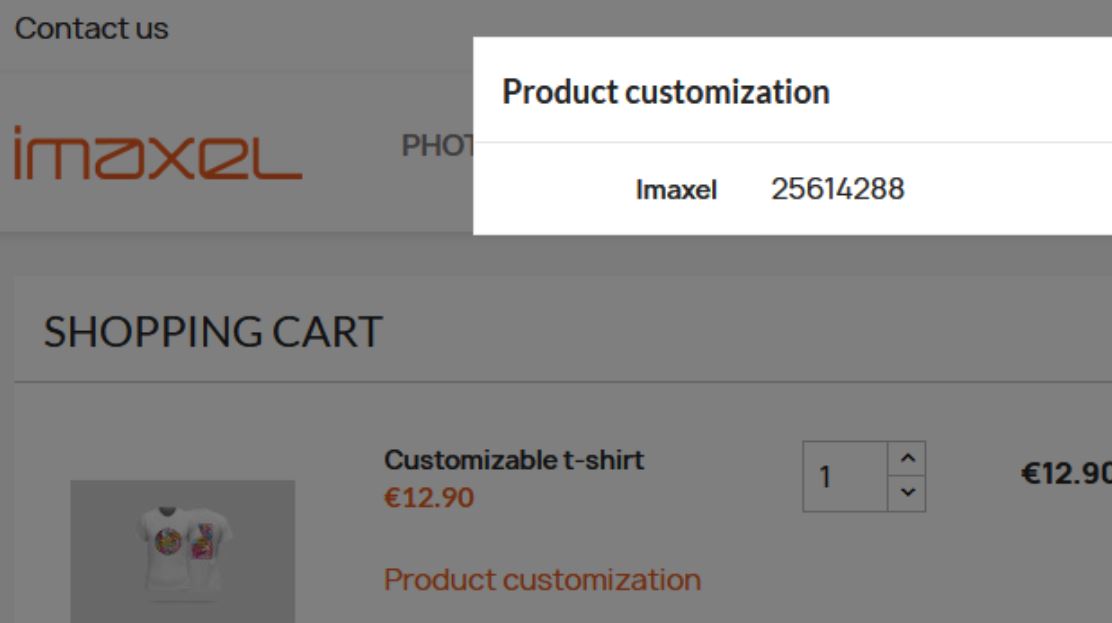
Task: Open the Contact us link
Action: pos(92,29)
